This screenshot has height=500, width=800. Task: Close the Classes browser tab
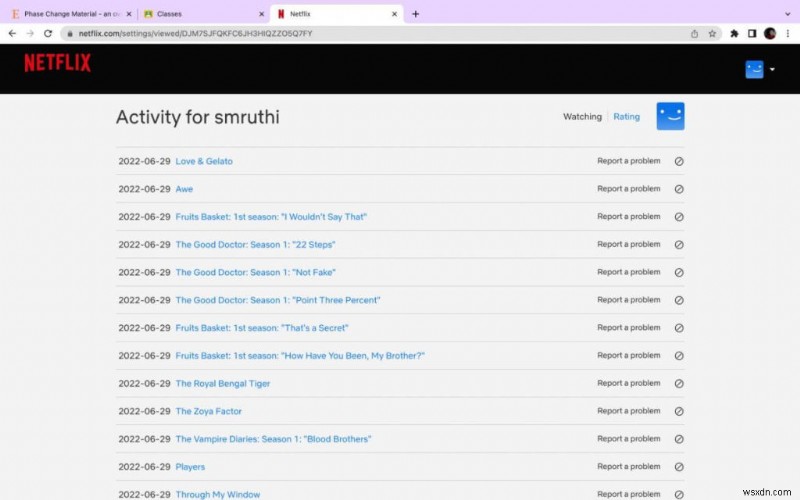261,14
